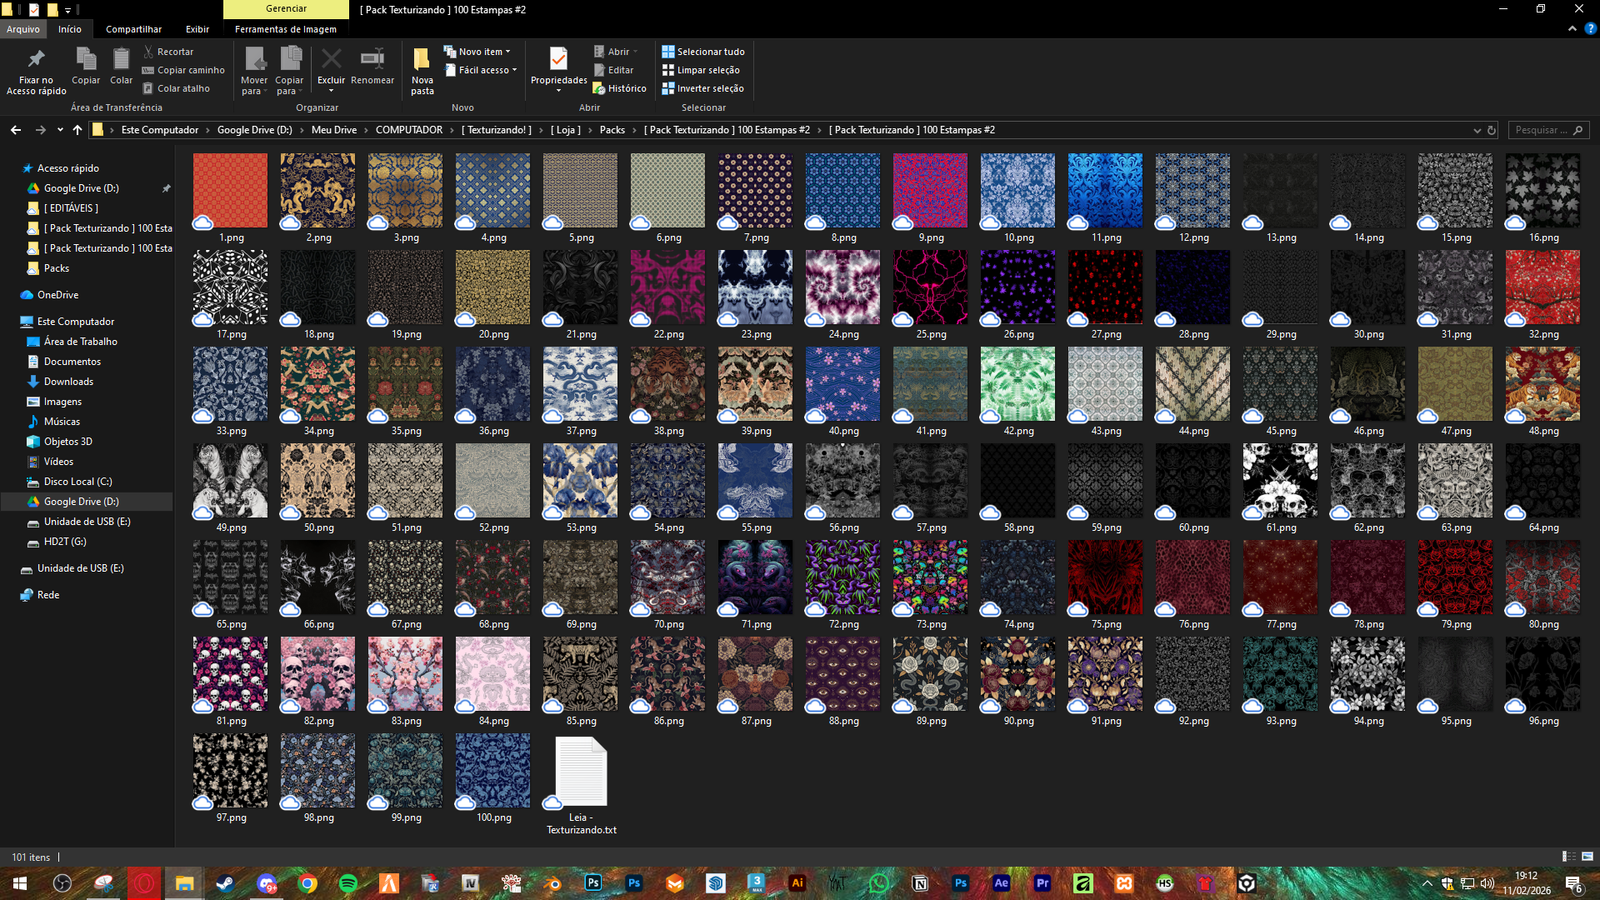Open the Fácil acesso dropdown
The width and height of the screenshot is (1600, 900).
[487, 70]
